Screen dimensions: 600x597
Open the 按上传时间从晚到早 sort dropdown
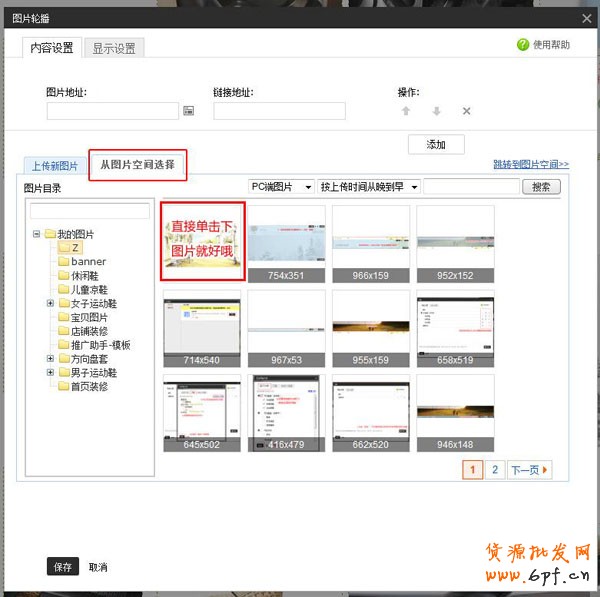pyautogui.click(x=368, y=187)
